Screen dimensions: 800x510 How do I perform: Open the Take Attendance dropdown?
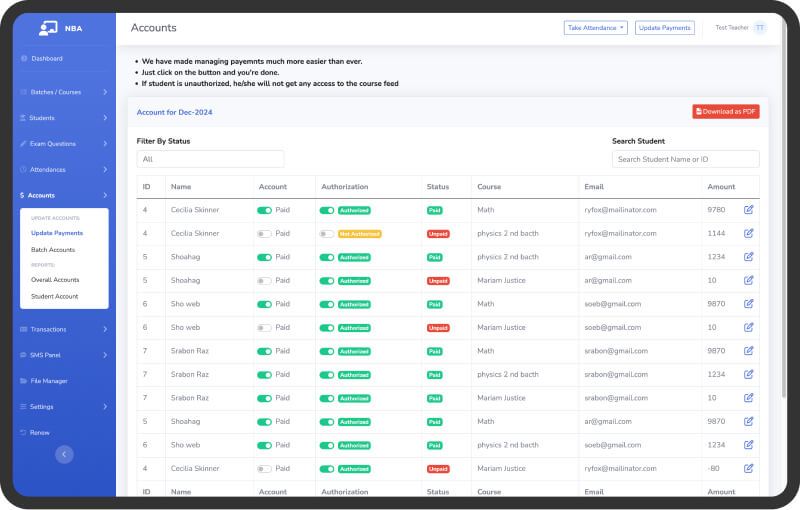pos(596,28)
